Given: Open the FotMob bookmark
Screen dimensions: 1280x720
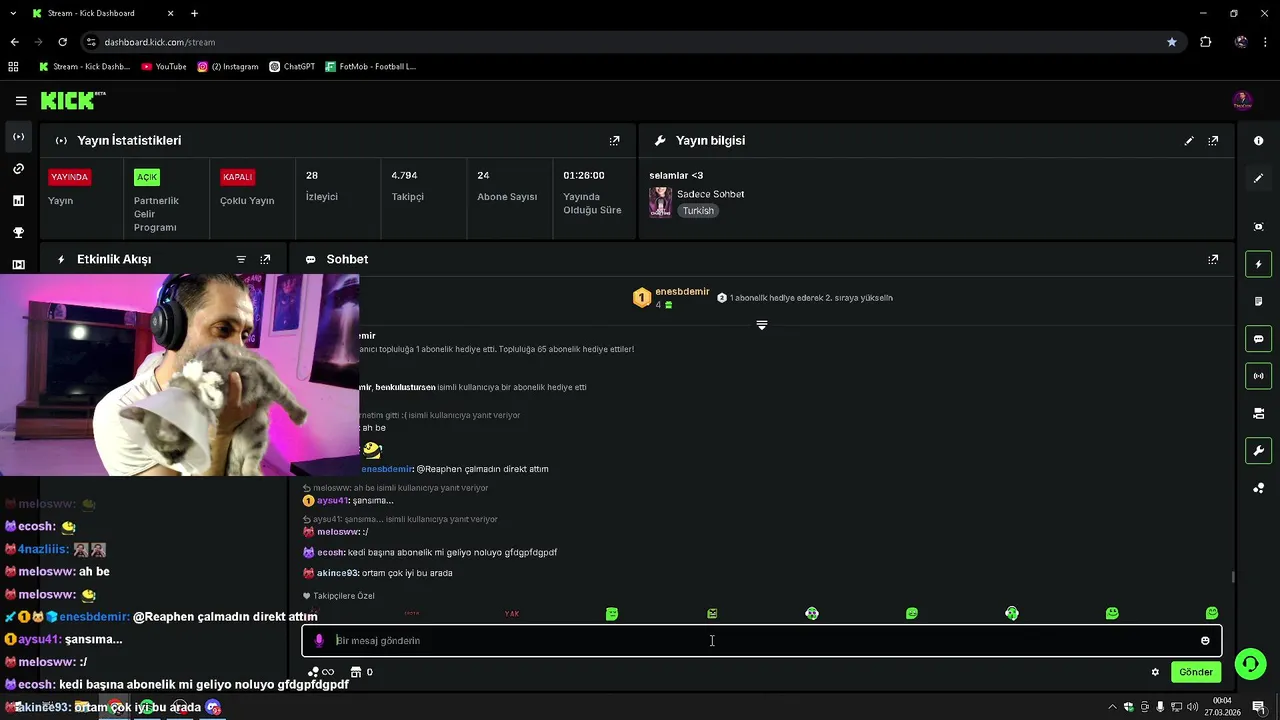Looking at the screenshot, I should 370,67.
